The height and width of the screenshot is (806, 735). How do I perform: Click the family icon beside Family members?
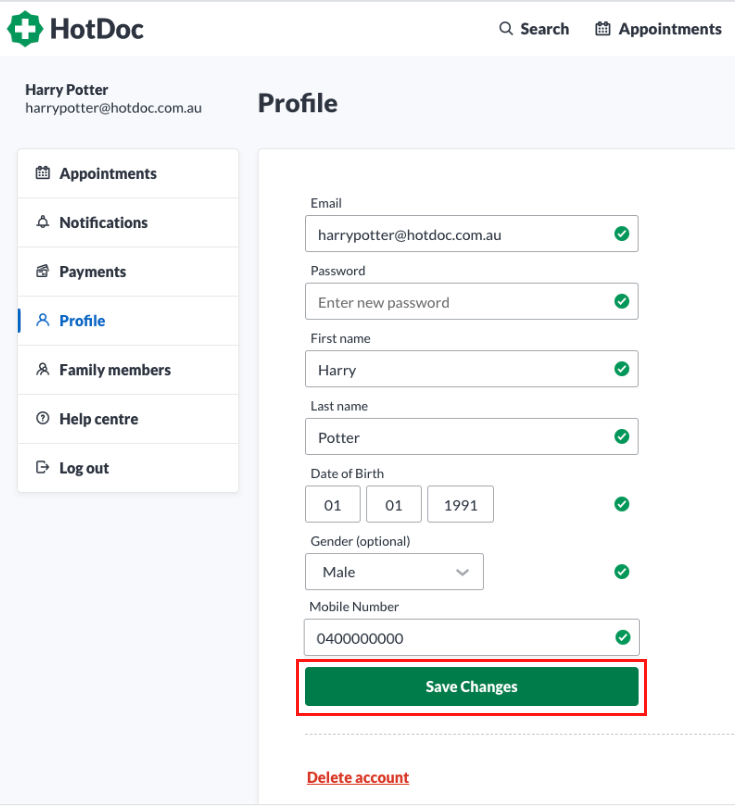[x=43, y=369]
